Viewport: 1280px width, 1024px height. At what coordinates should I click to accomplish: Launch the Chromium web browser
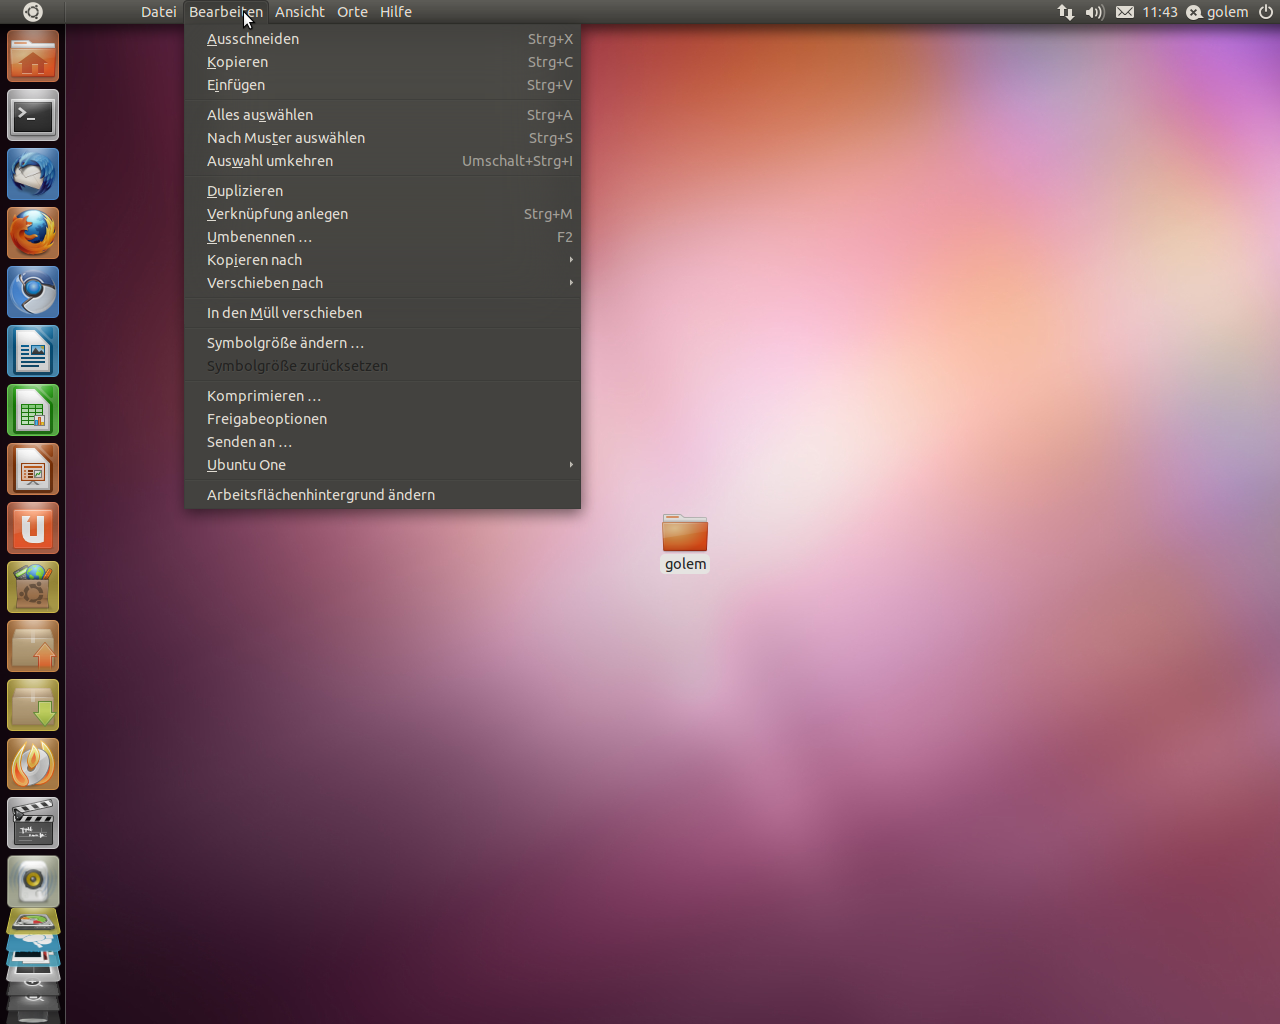point(33,292)
